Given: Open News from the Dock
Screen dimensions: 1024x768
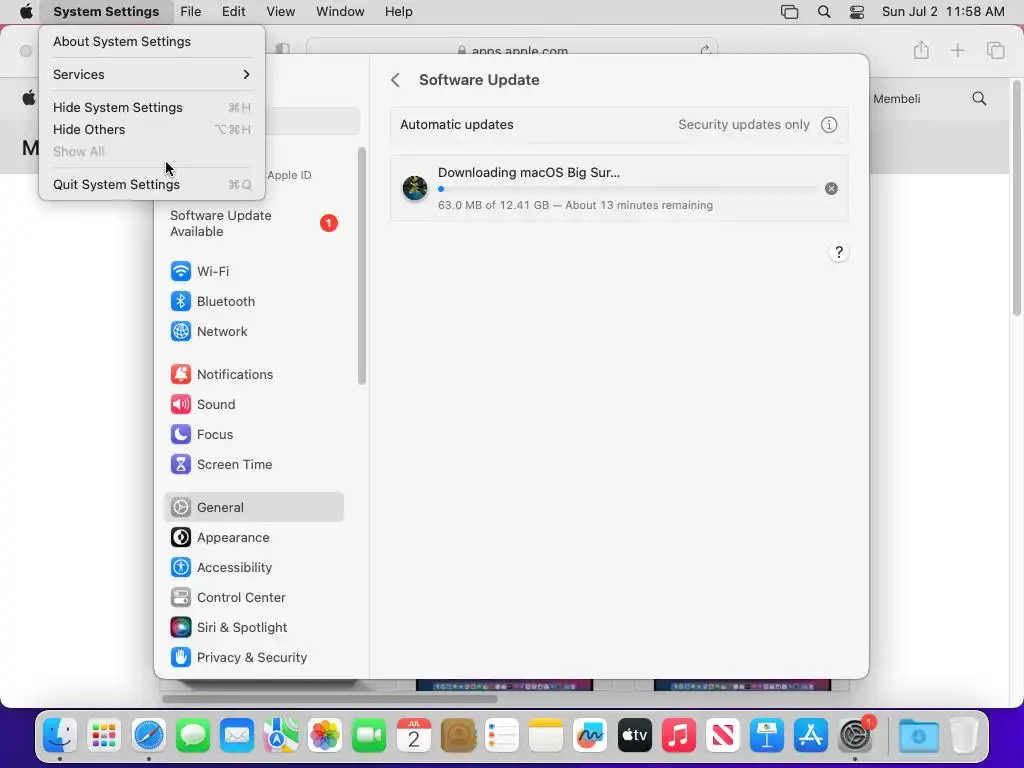Looking at the screenshot, I should (x=723, y=736).
